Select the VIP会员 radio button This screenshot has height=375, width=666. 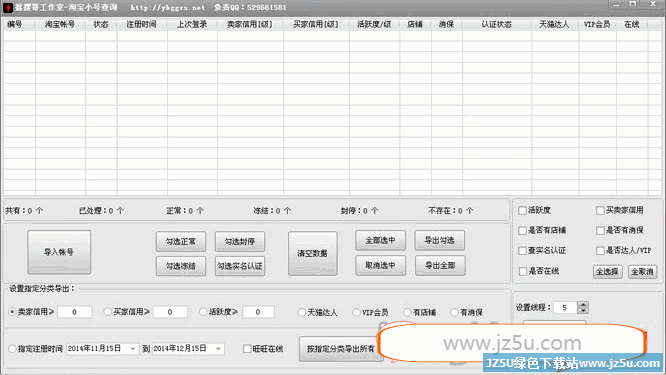356,312
